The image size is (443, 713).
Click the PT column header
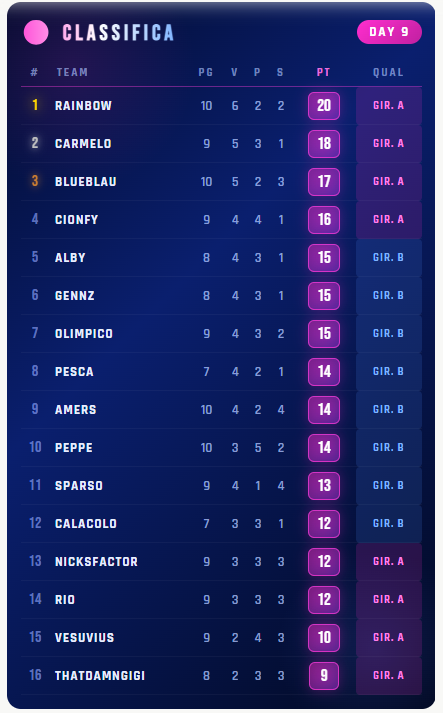point(323,72)
